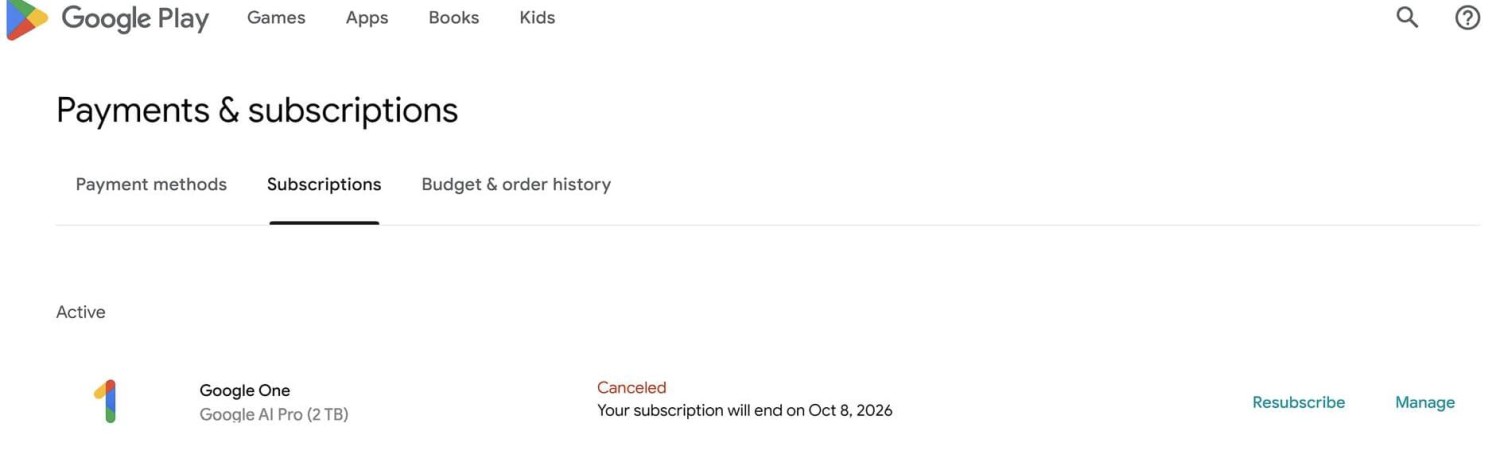Resubscribe to Google One

click(x=1298, y=402)
